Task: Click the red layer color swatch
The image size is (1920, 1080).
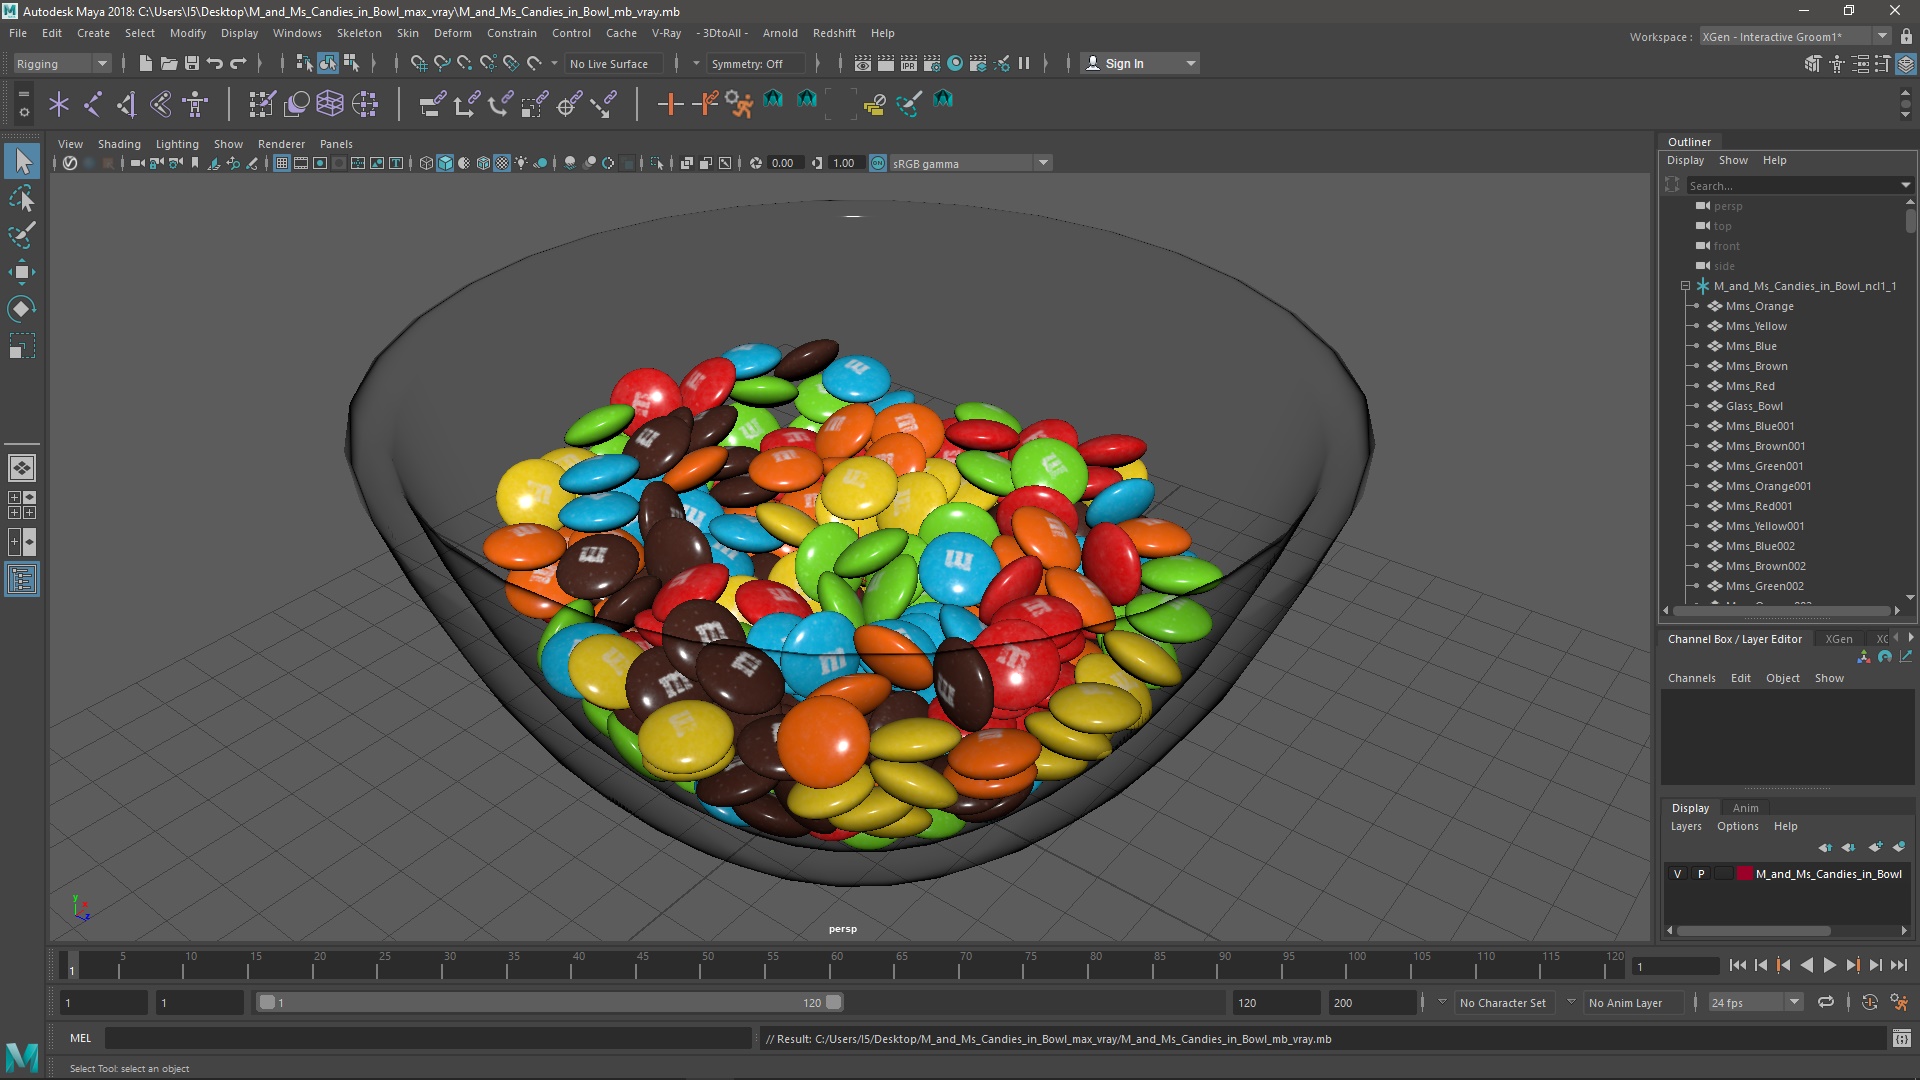Action: (x=1745, y=874)
